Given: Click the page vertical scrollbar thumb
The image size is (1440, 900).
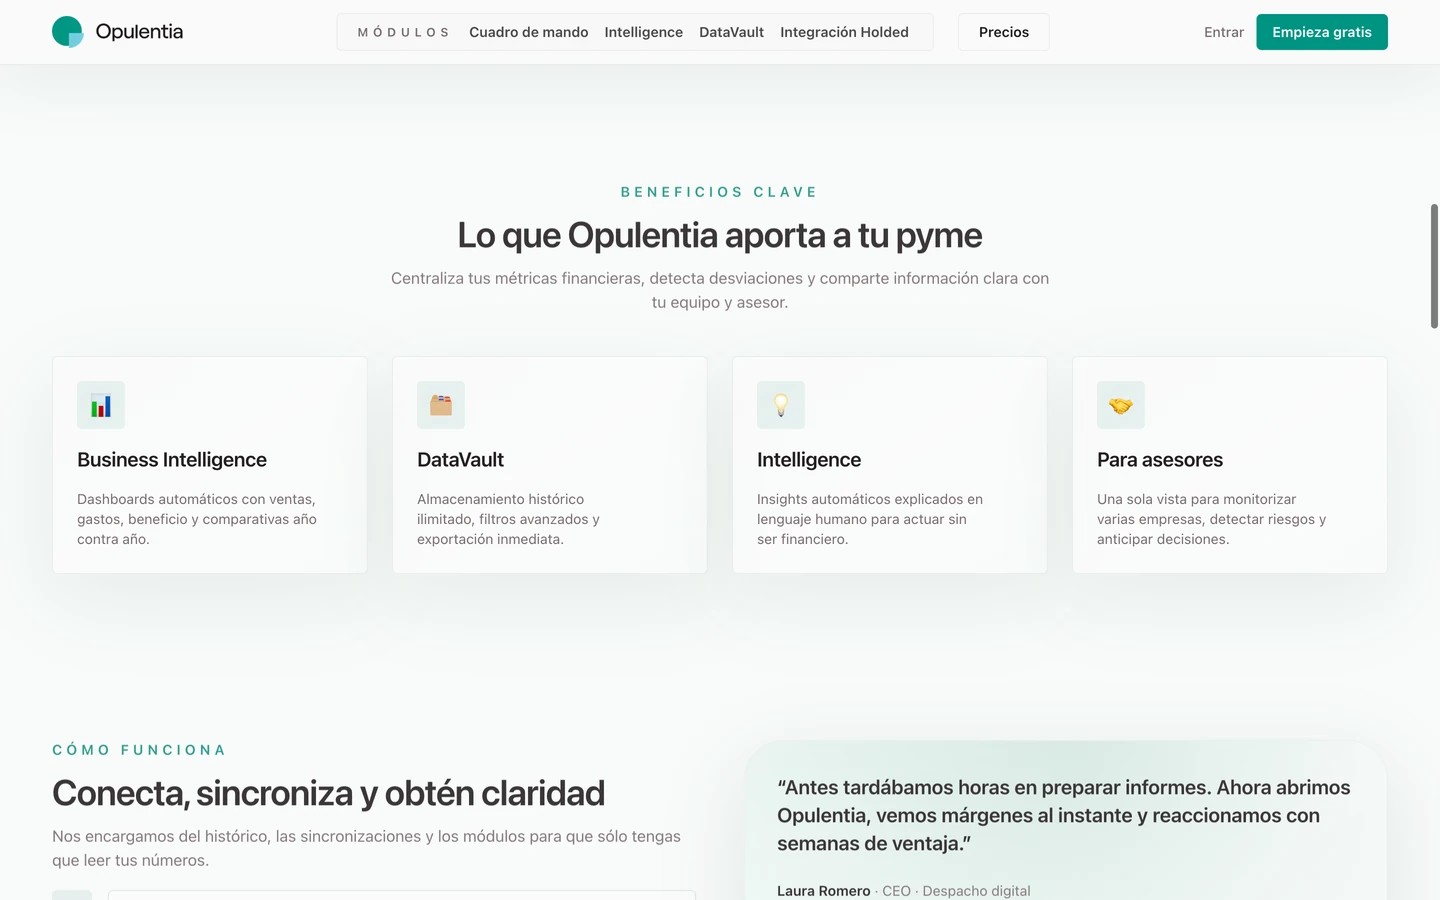Looking at the screenshot, I should coord(1434,266).
